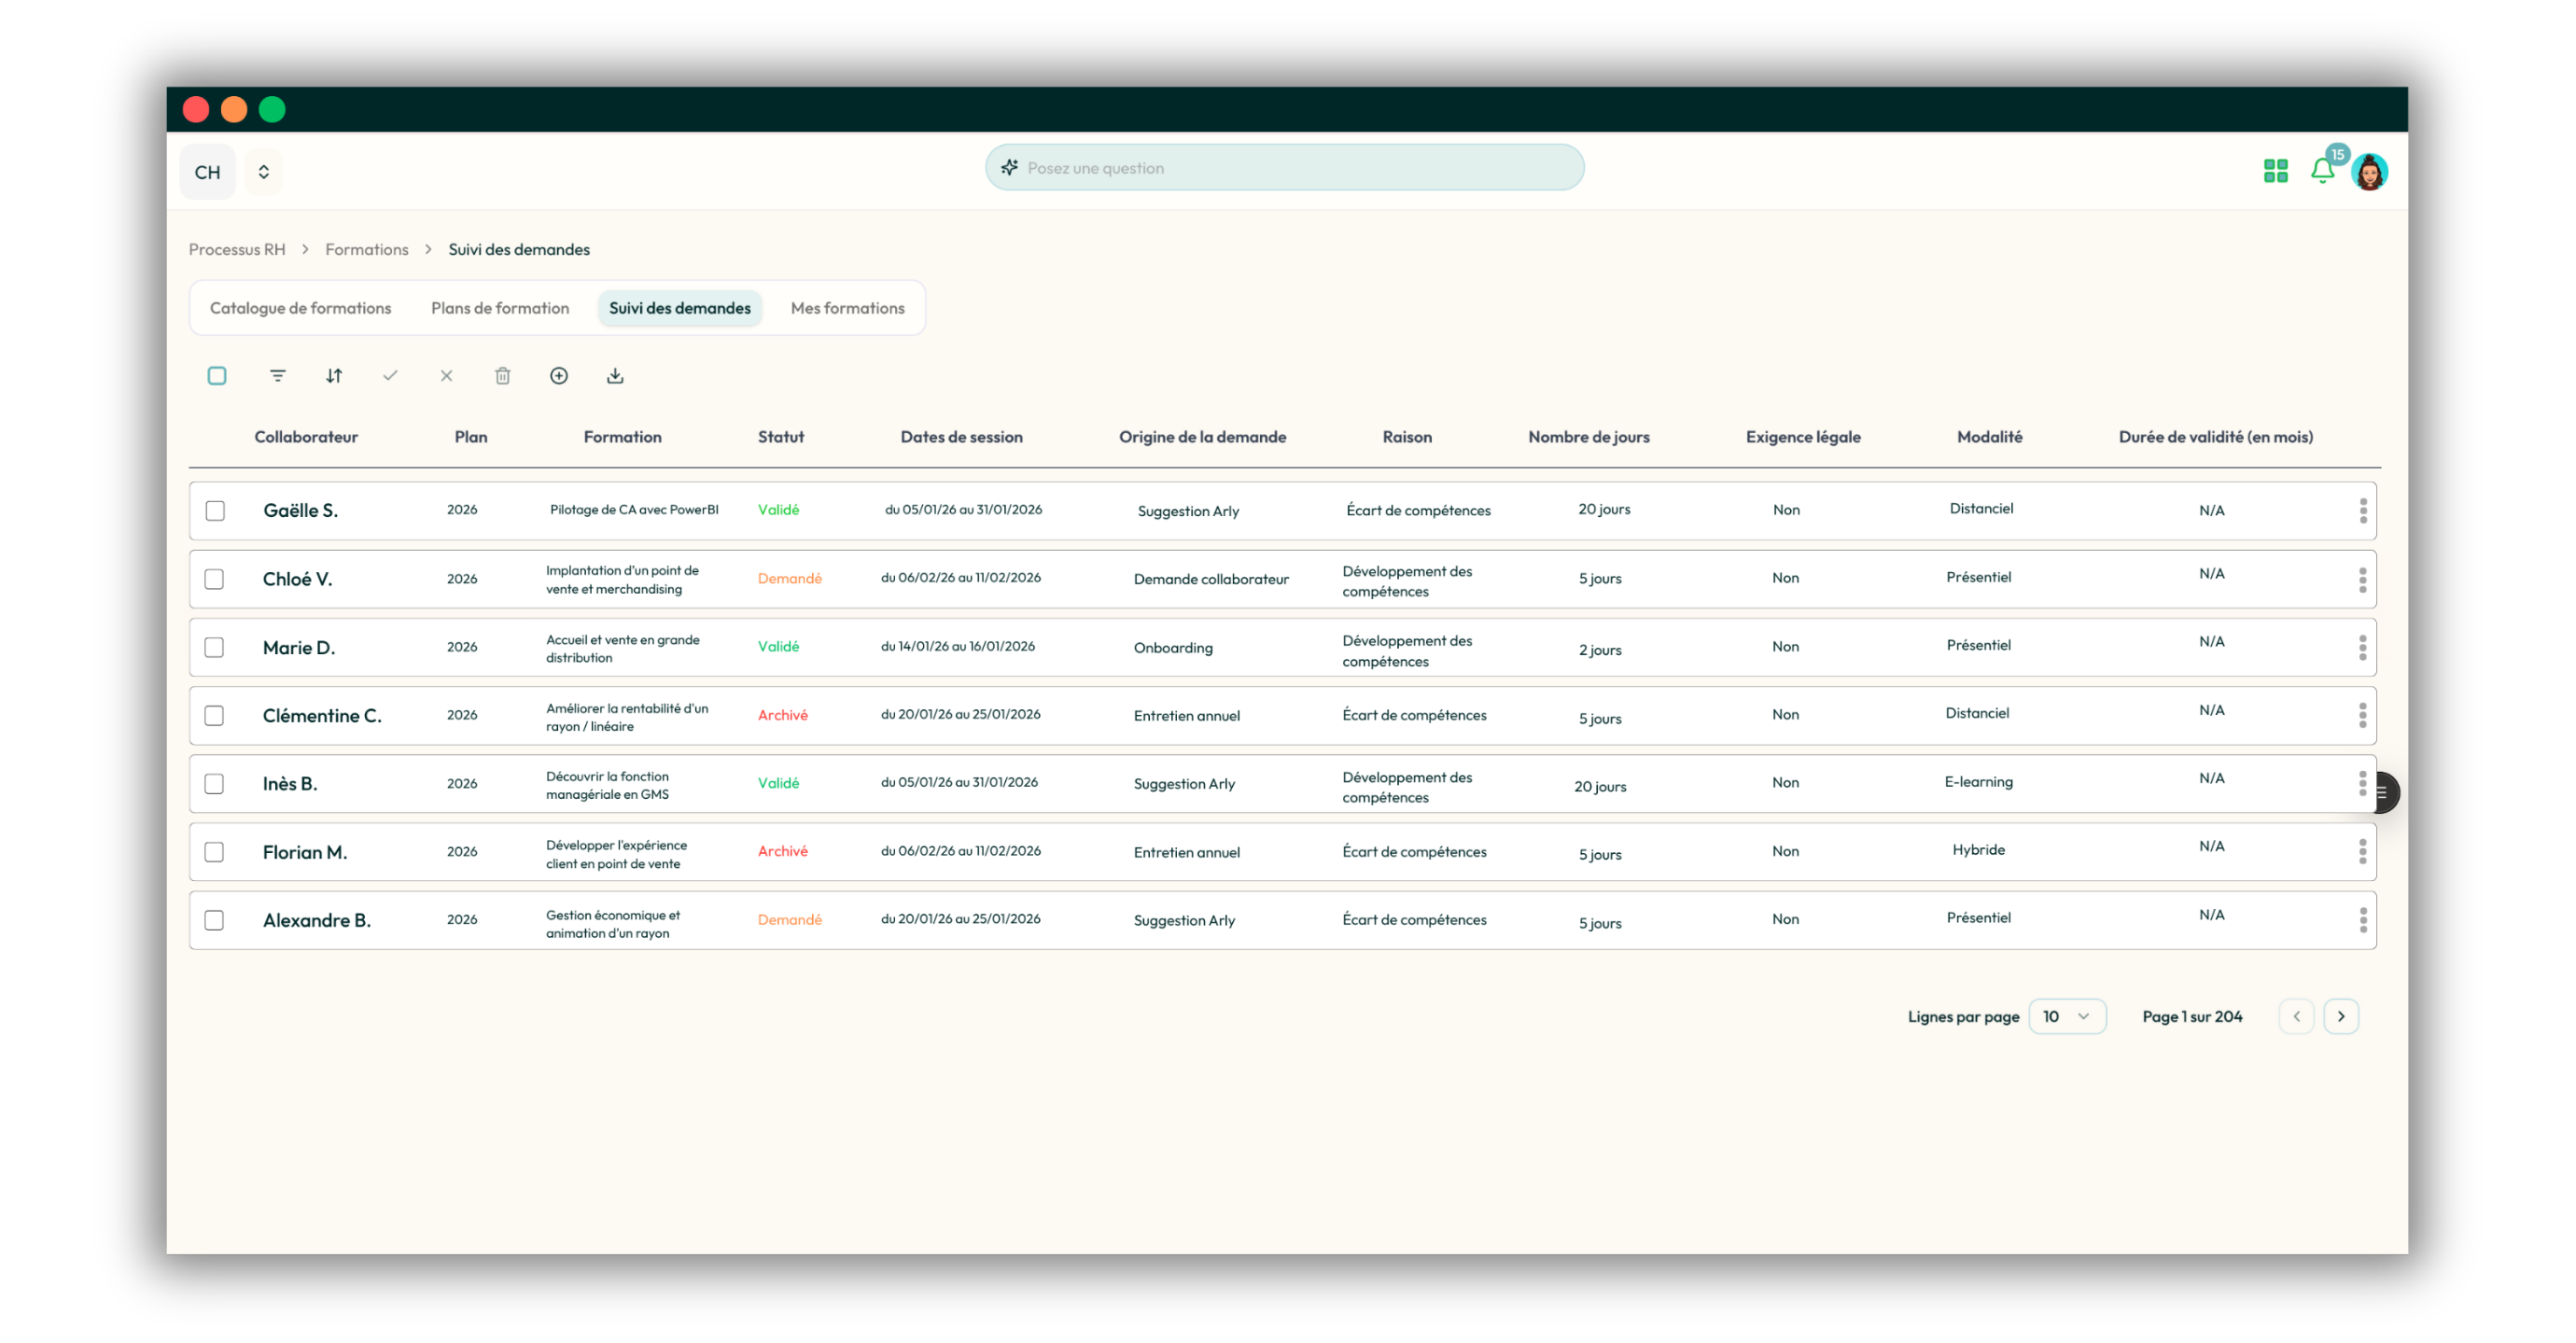Viewport: 2576px width, 1343px height.
Task: Expand the CH workspace switcher chevrons
Action: 263,172
